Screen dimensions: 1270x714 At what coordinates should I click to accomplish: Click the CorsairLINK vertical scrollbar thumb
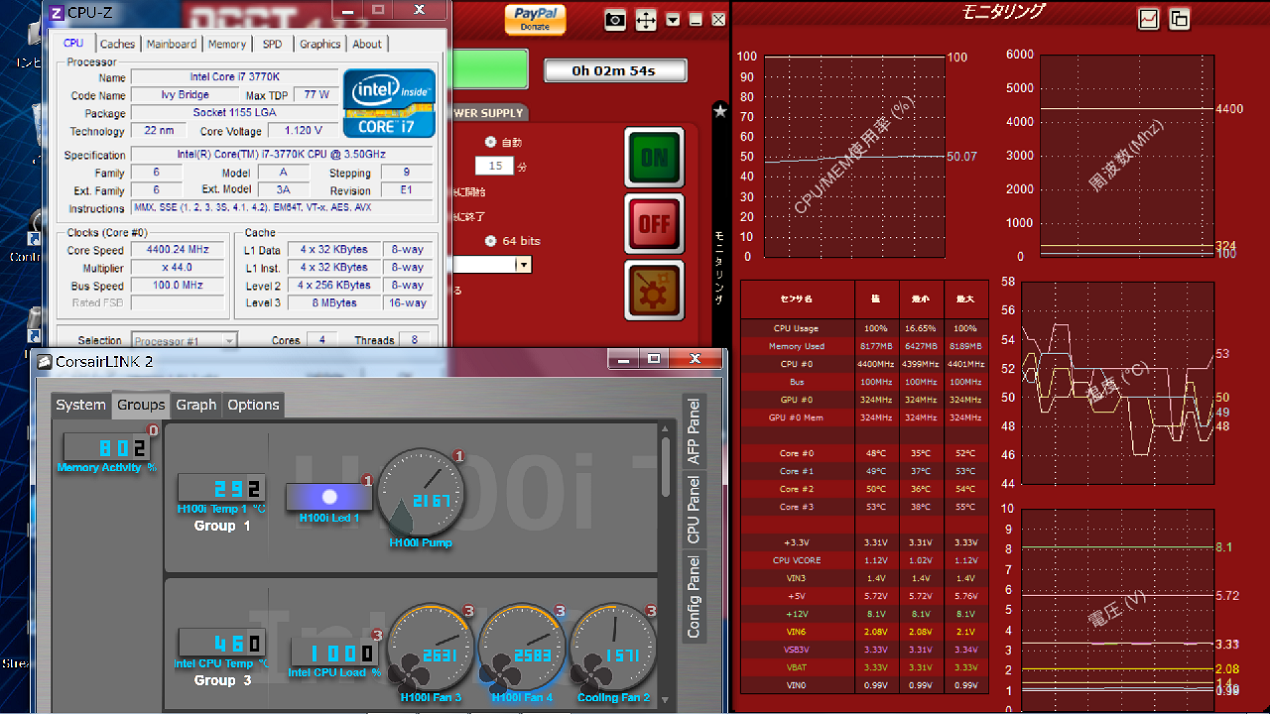point(667,466)
